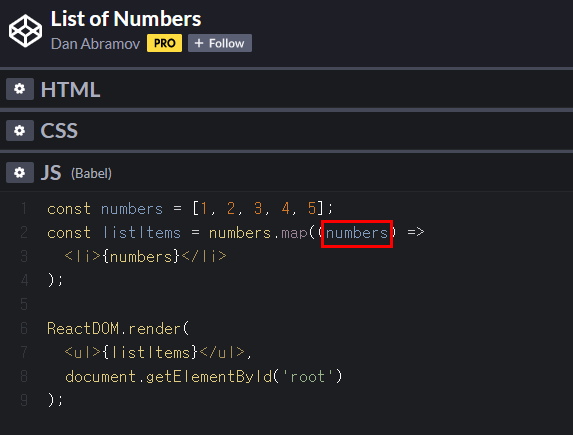This screenshot has height=435, width=573.
Task: Click the arrow '=>' on line 2
Action: tap(416, 232)
